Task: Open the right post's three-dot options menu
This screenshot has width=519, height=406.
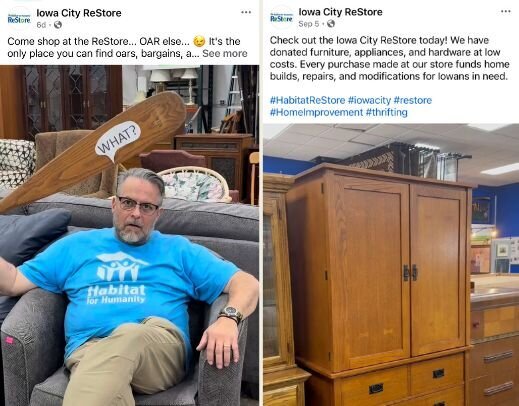Action: [x=506, y=11]
